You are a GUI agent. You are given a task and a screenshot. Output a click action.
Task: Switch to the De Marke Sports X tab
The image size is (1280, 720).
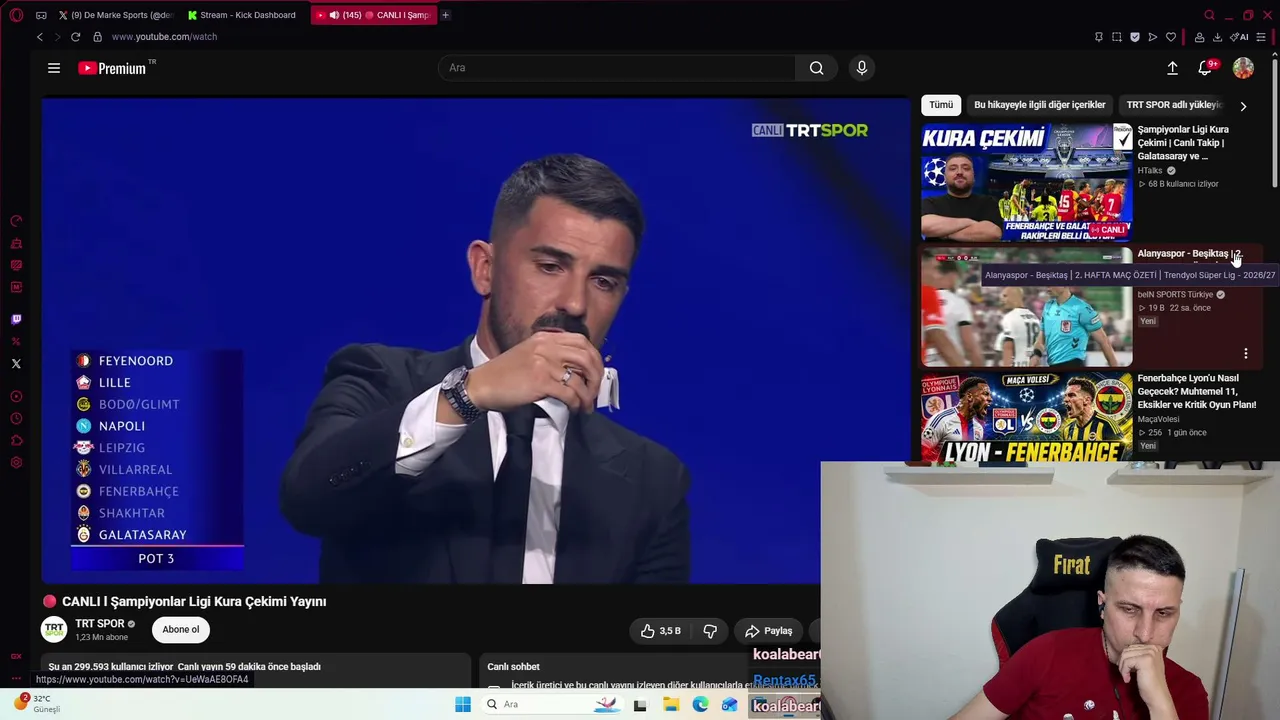116,15
